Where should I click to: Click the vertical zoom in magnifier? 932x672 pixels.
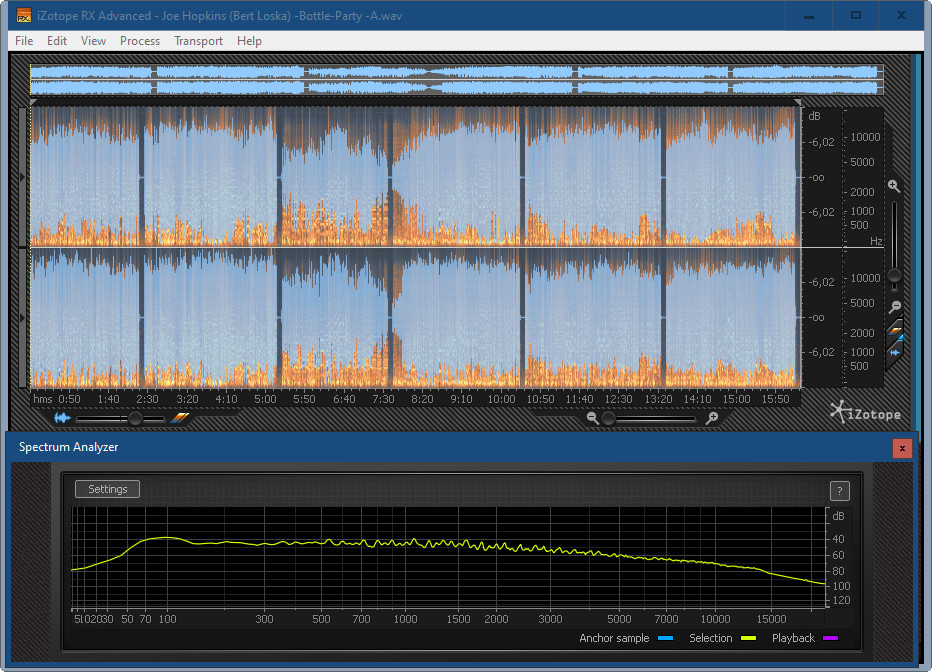point(893,186)
